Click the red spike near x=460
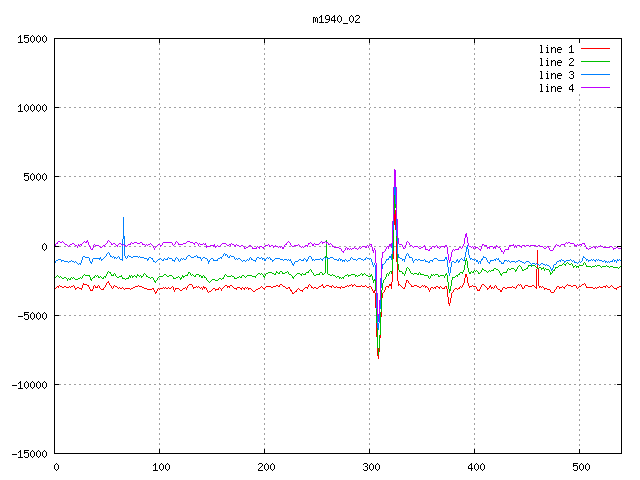 point(538,269)
